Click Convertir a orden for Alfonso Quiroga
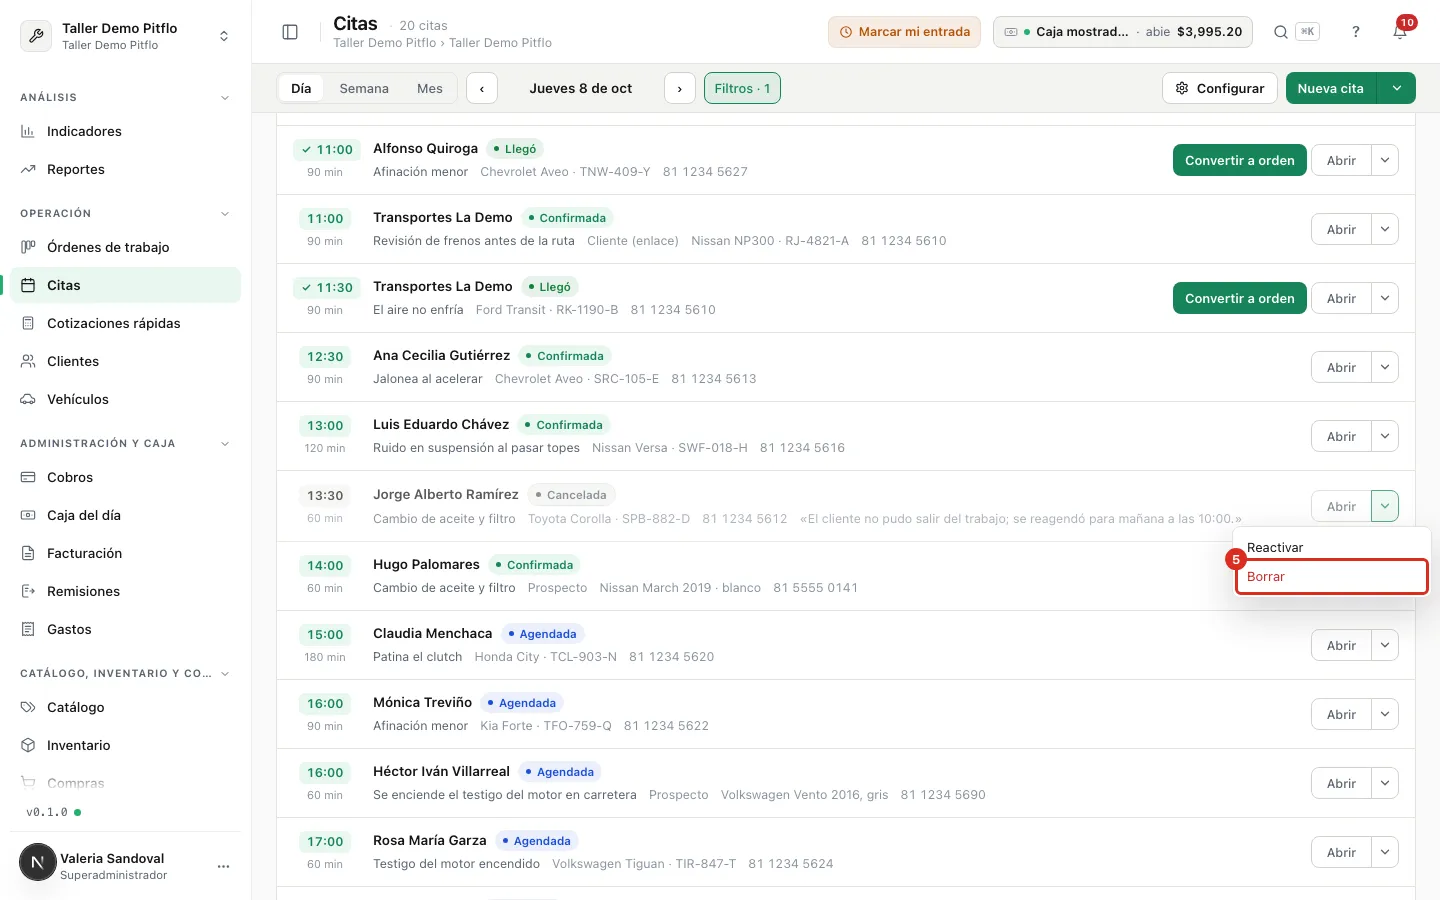1440x900 pixels. pyautogui.click(x=1239, y=160)
